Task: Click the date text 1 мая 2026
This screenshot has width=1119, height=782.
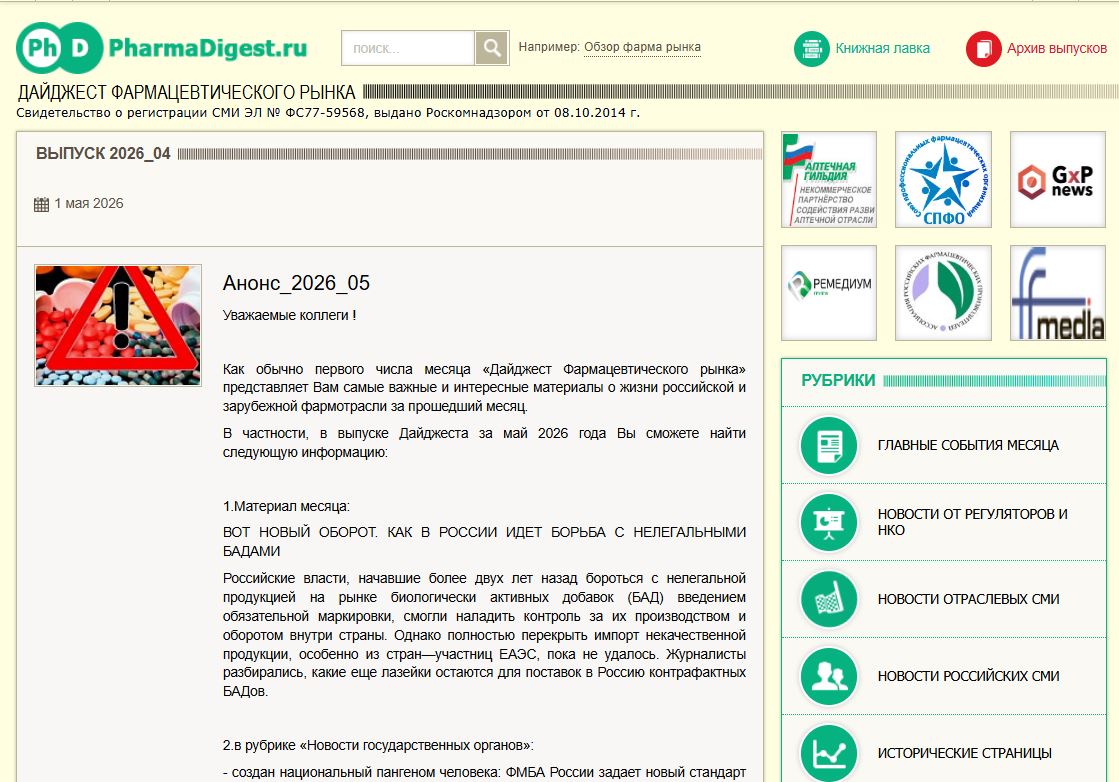Action: coord(88,203)
